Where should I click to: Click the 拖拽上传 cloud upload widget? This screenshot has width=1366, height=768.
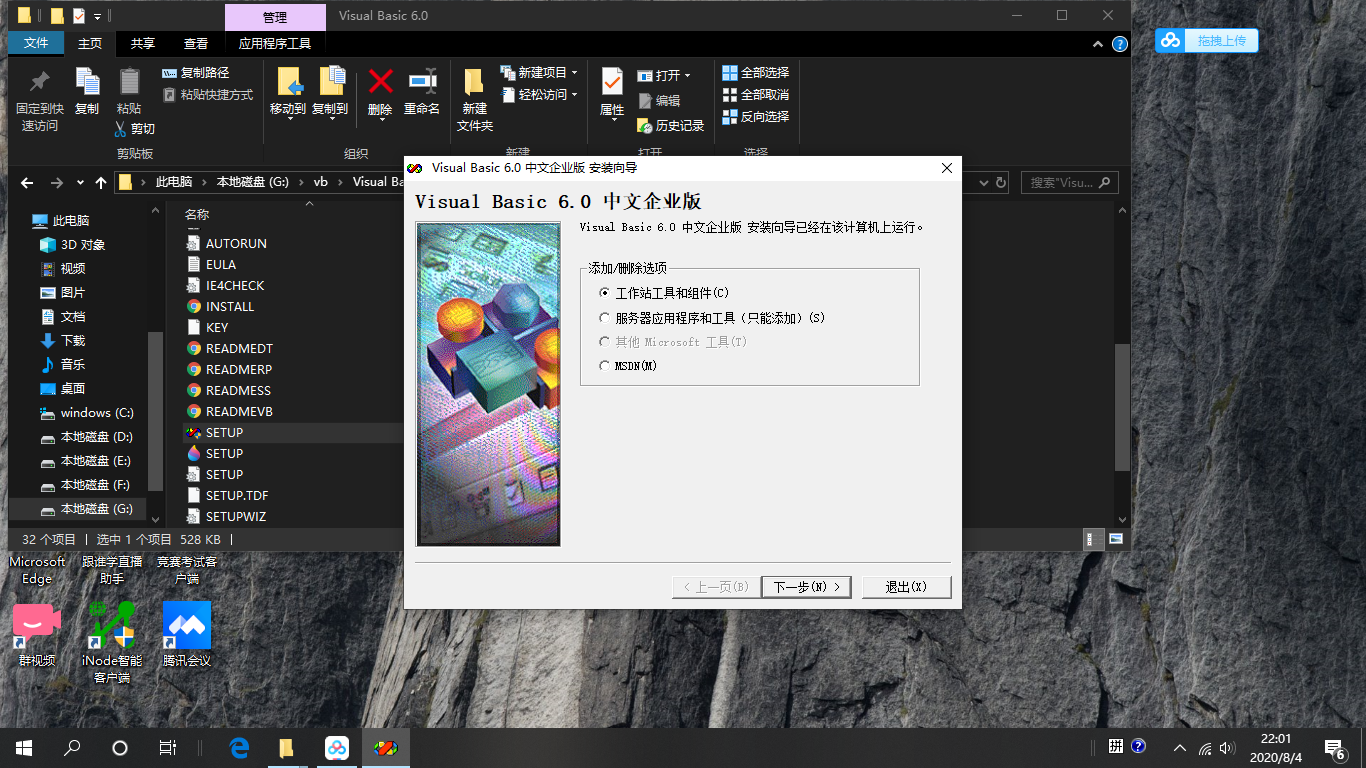1207,40
